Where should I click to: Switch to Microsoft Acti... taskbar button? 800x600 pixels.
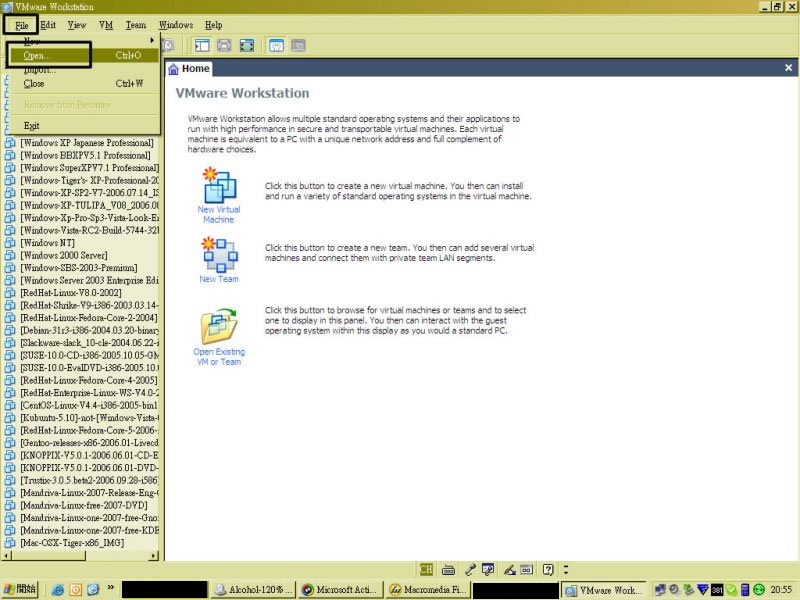point(341,590)
